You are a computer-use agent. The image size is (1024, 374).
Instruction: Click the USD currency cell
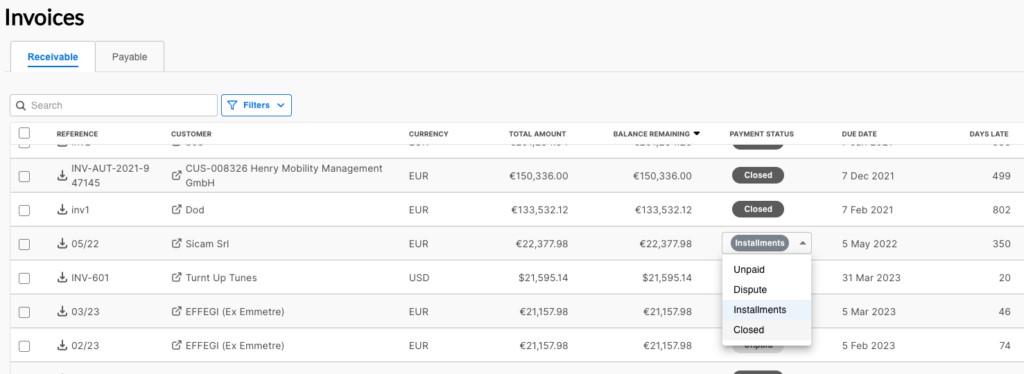pos(419,277)
